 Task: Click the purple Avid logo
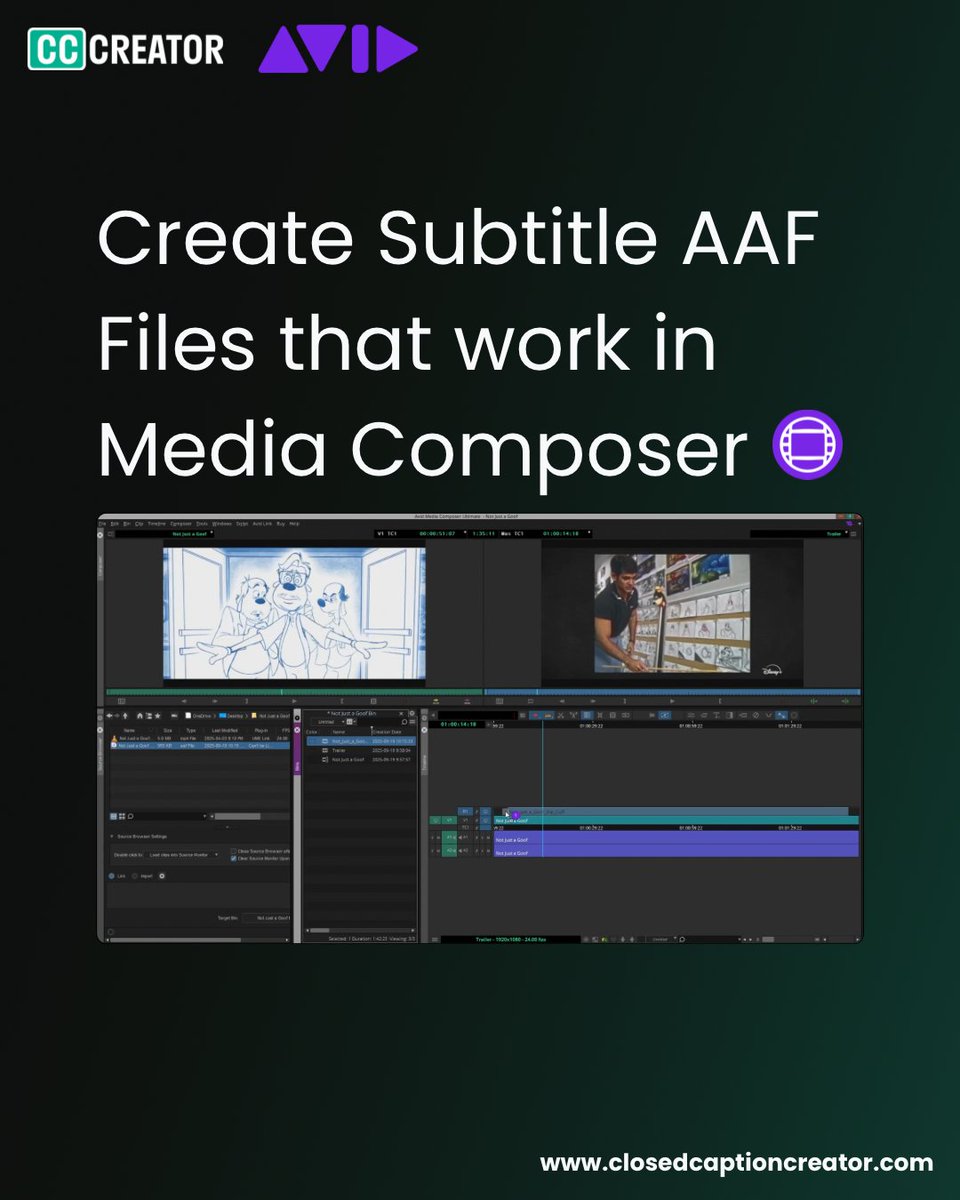coord(338,49)
